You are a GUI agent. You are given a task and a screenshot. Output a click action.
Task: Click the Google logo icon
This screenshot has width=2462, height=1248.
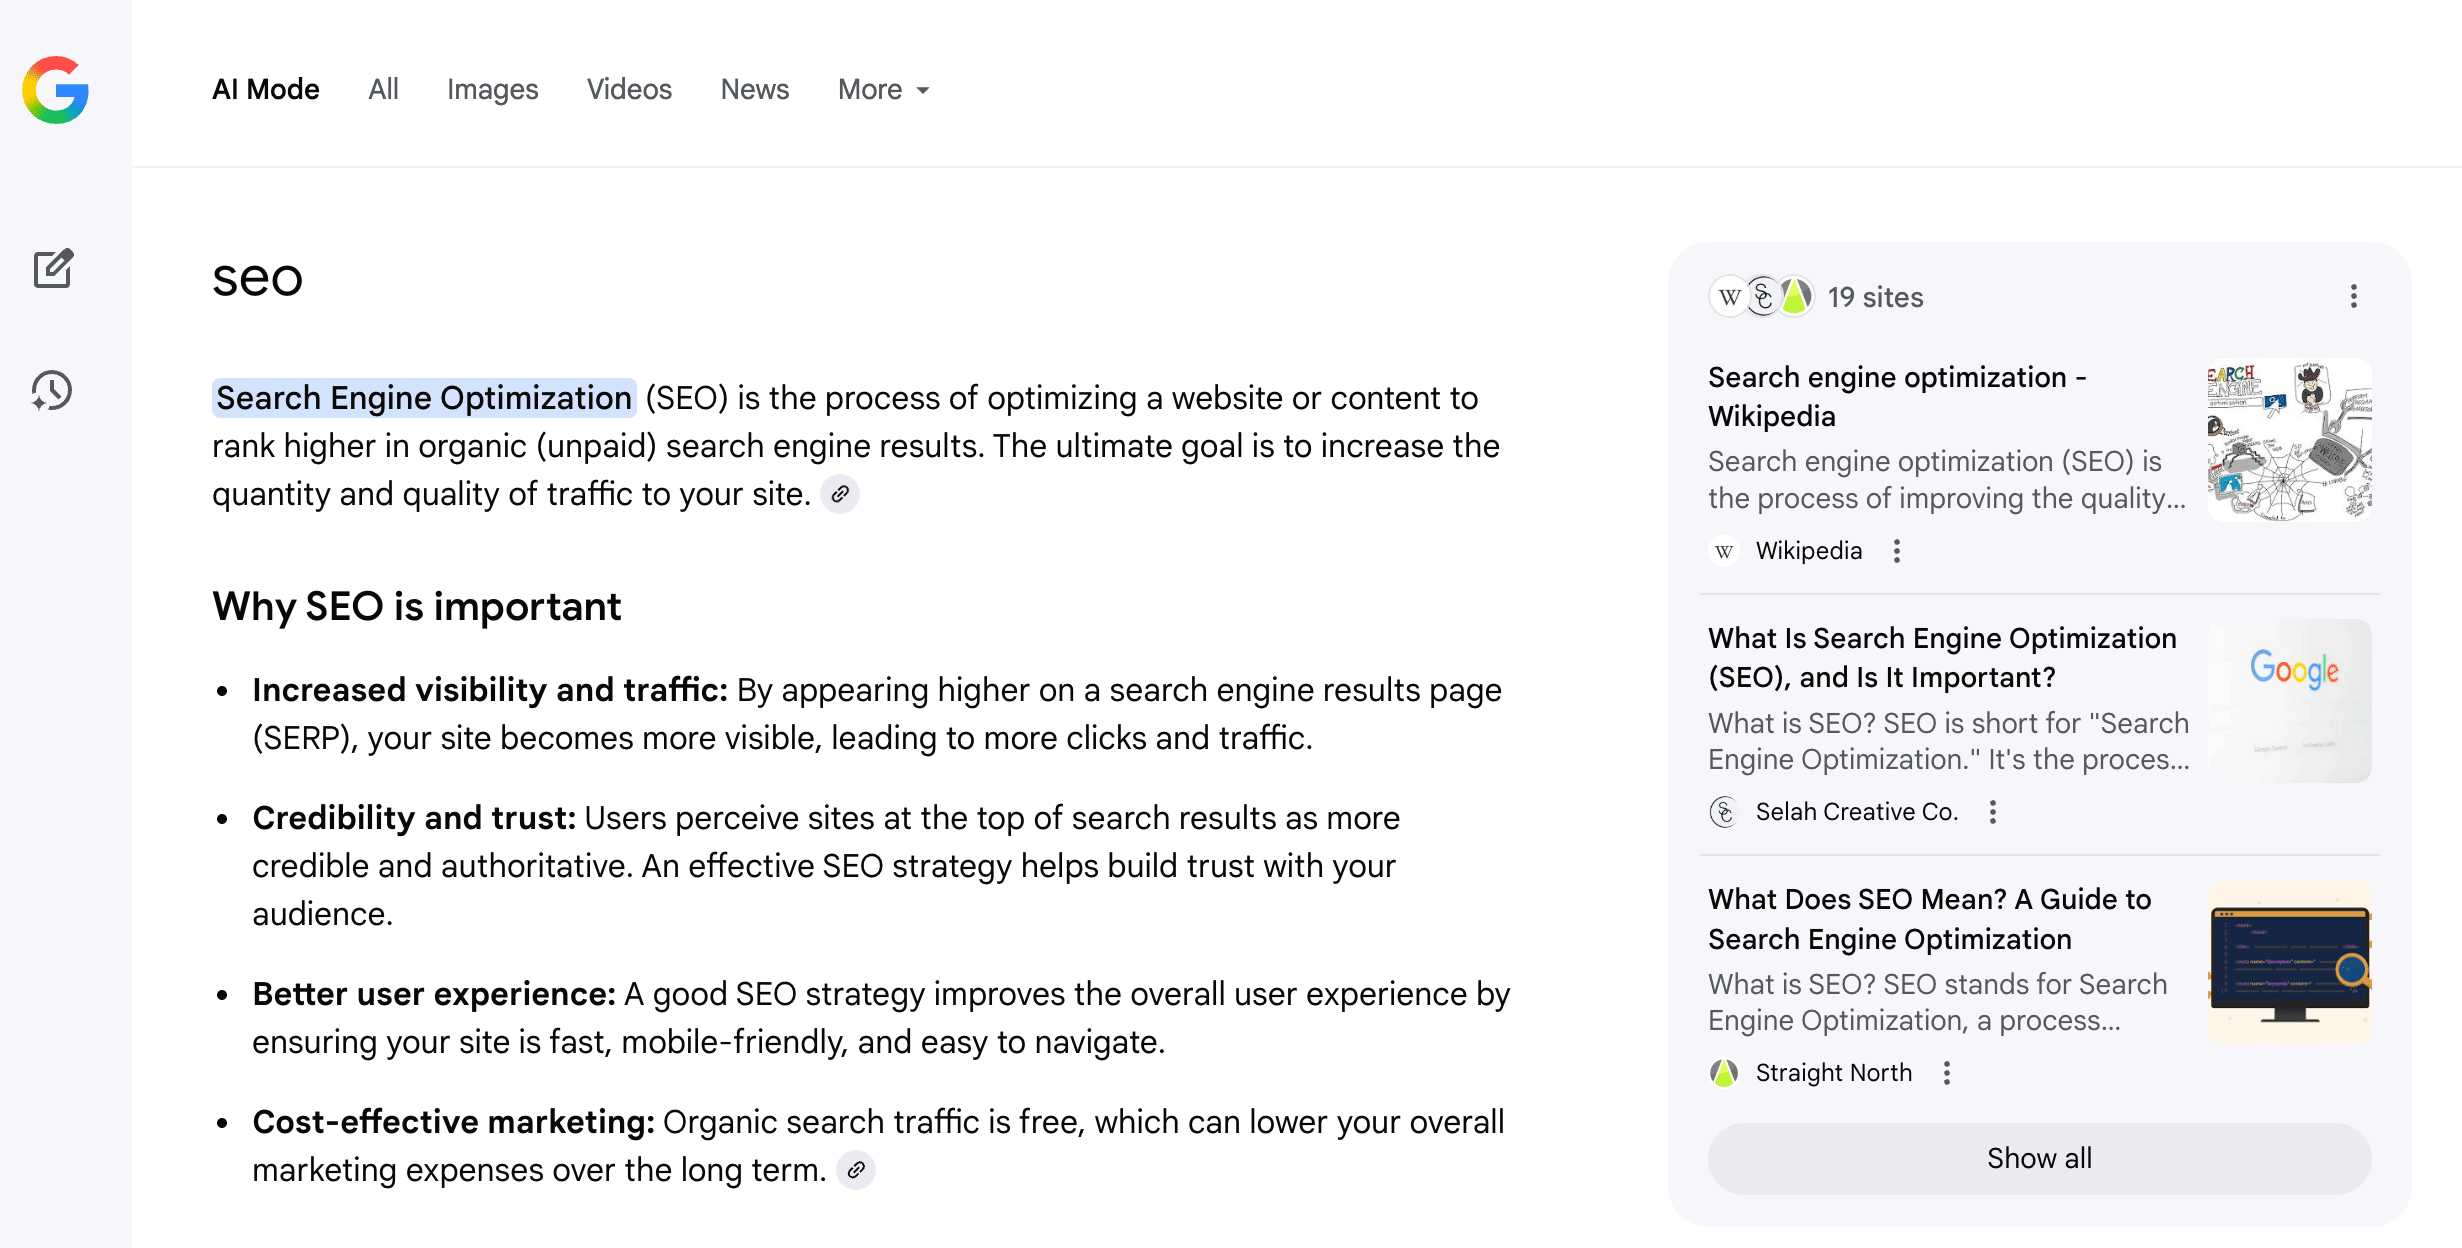56,90
